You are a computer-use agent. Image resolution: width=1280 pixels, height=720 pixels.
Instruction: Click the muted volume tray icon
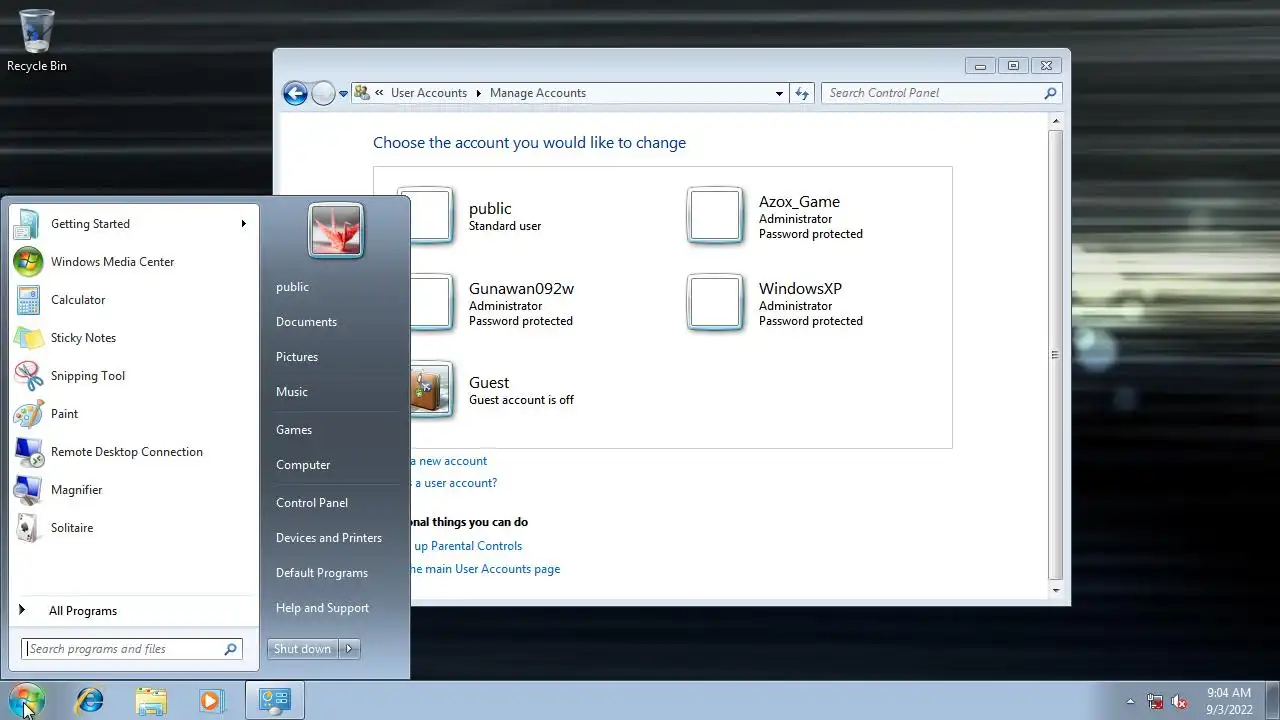[x=1179, y=701]
